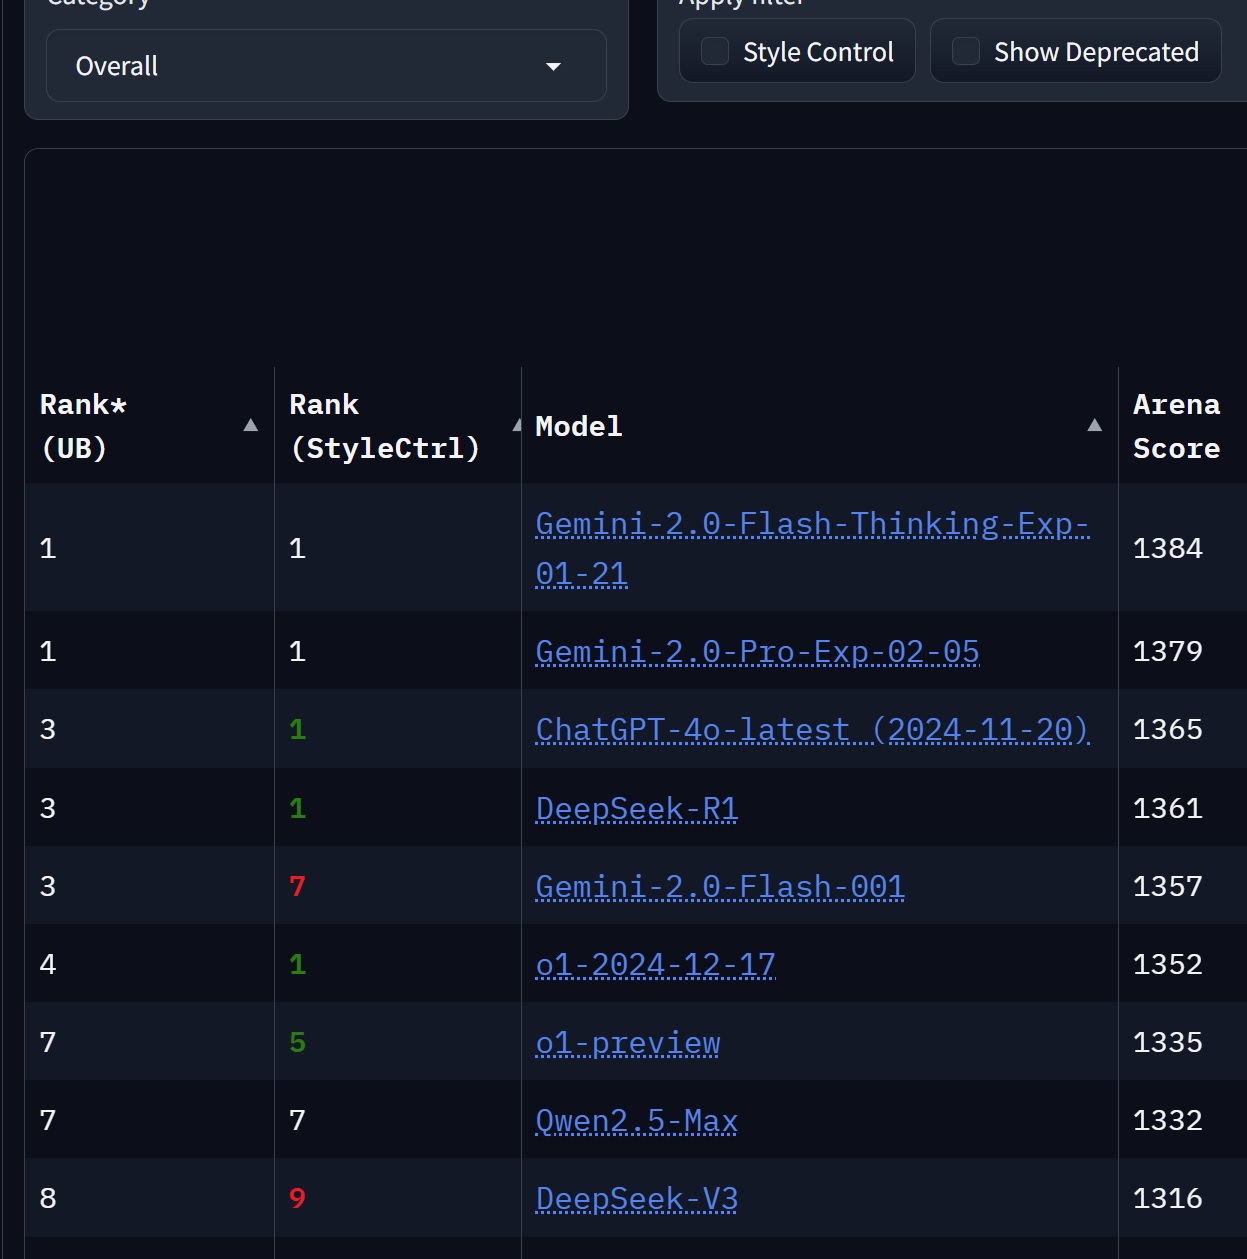
Task: Select the Arena Score value 1352
Action: [x=1167, y=964]
